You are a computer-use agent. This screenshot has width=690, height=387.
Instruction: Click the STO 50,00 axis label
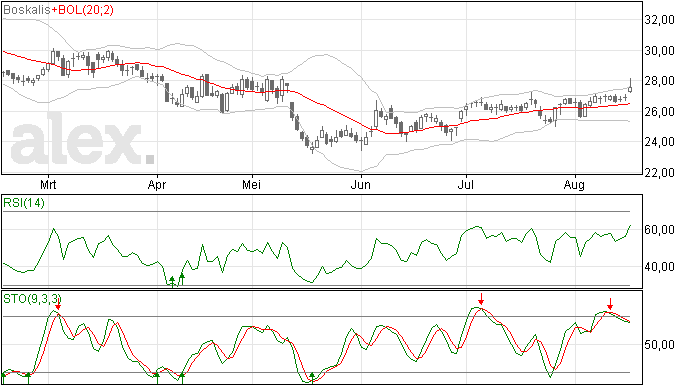tap(659, 345)
